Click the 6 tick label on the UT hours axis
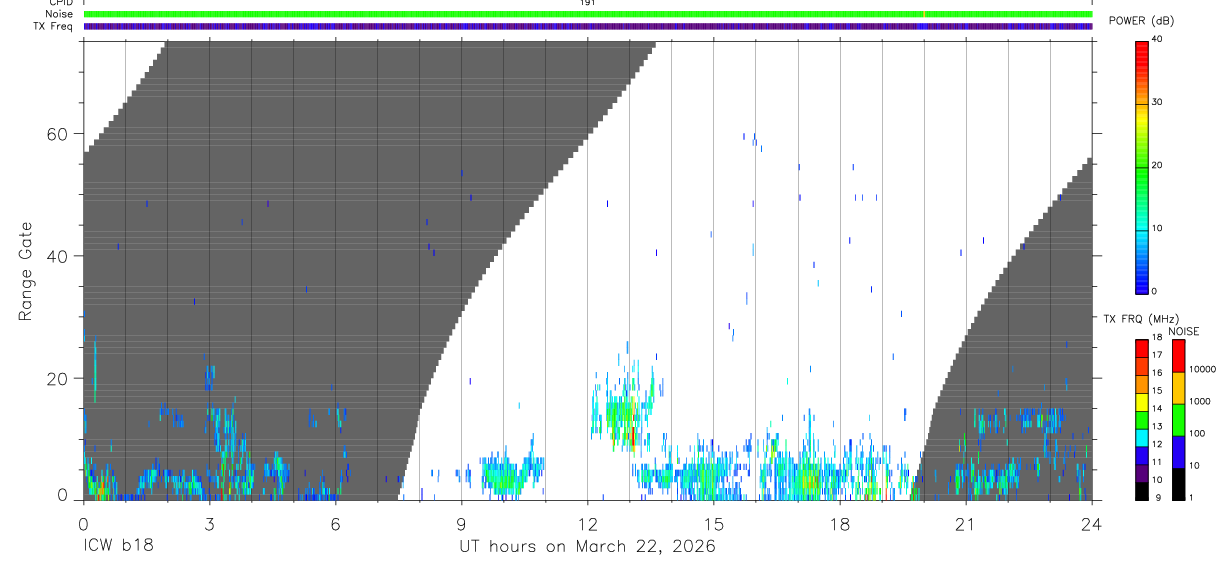The width and height of the screenshot is (1228, 567). point(335,523)
